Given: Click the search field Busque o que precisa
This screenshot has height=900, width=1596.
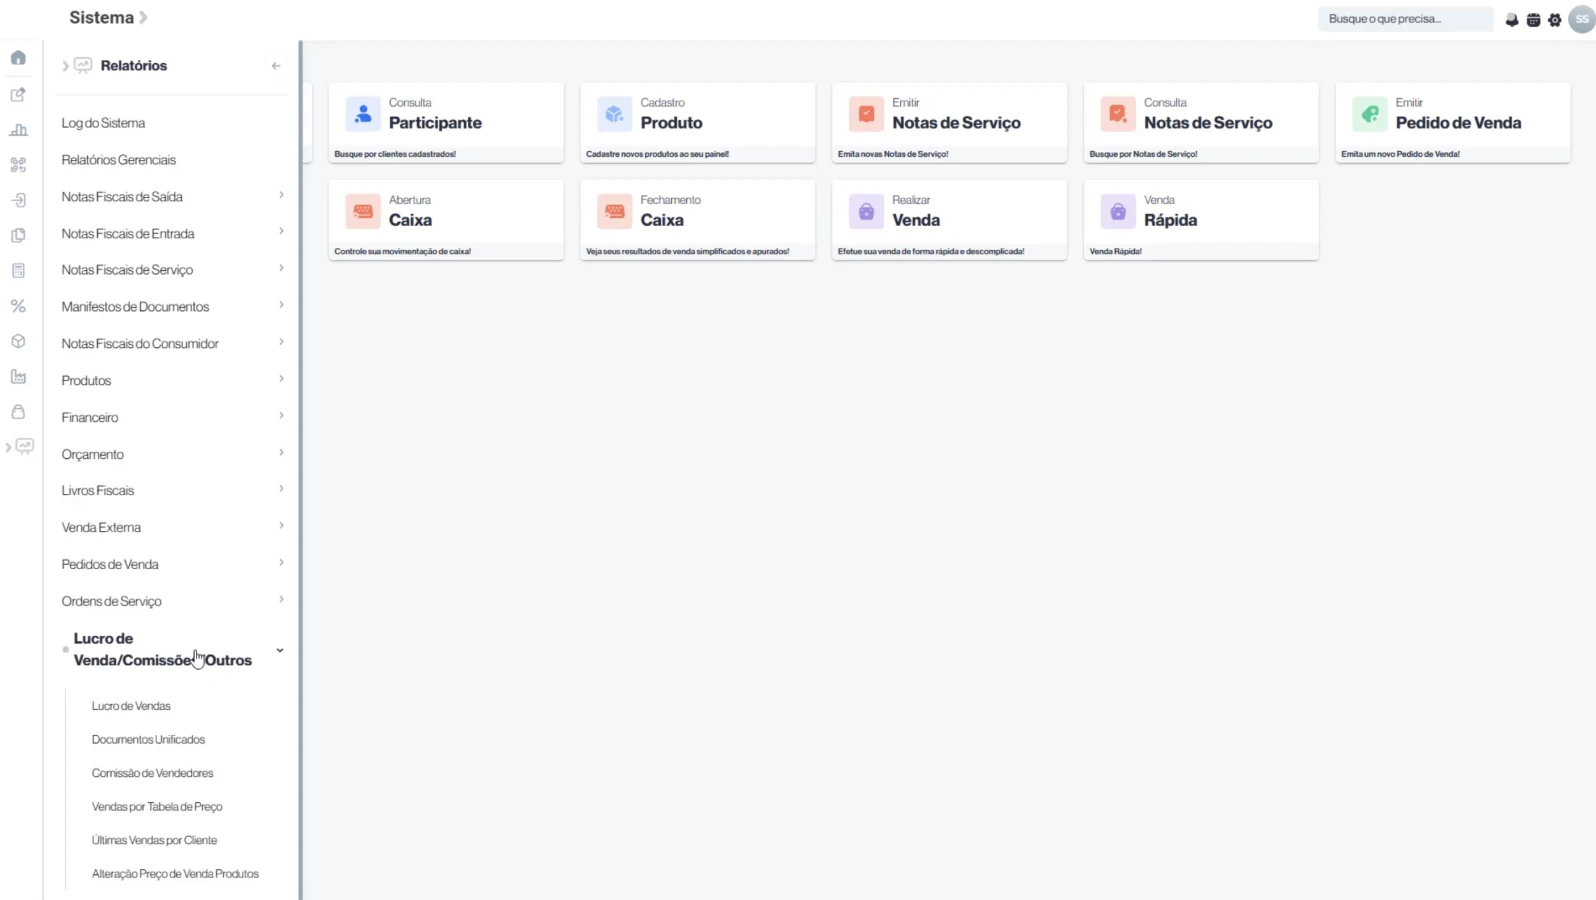Looking at the screenshot, I should click(x=1404, y=19).
